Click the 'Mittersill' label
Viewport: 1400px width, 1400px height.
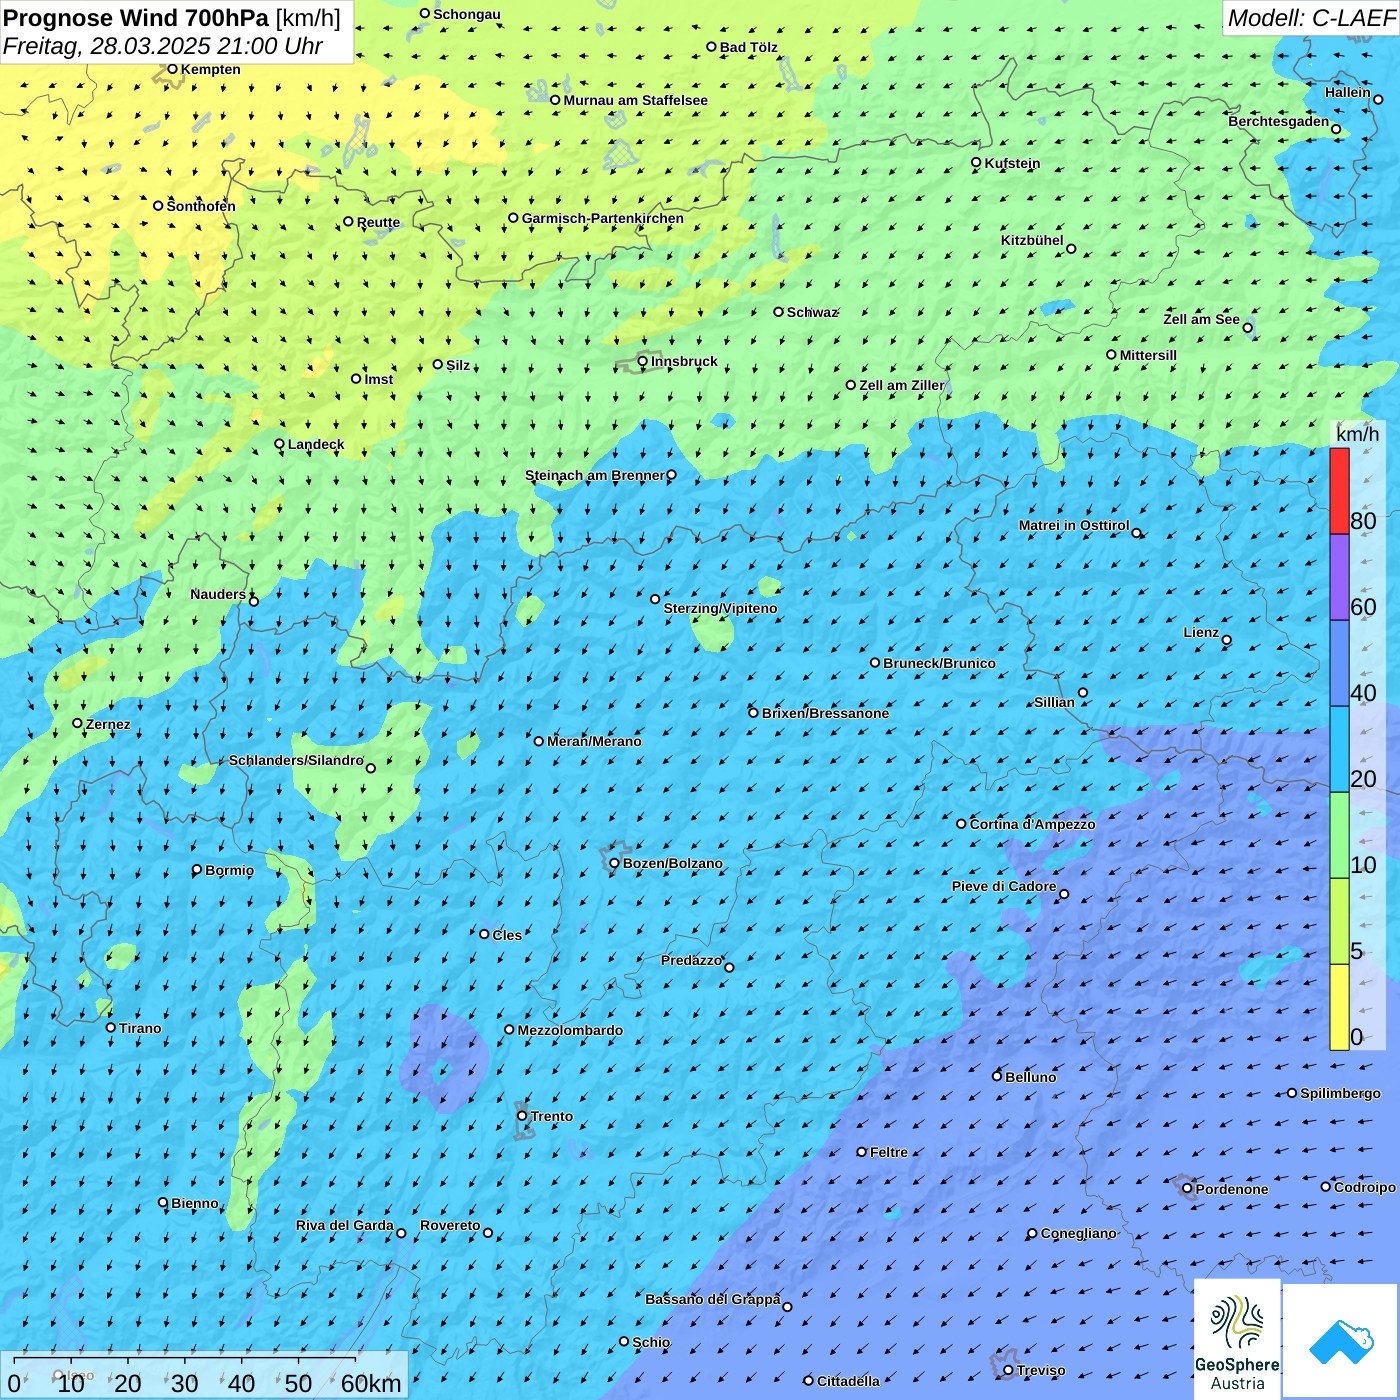point(1148,355)
